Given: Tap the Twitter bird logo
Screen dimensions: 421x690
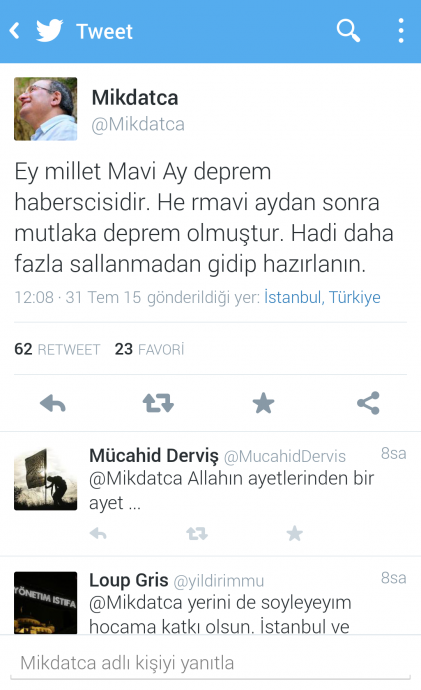Looking at the screenshot, I should tap(49, 31).
